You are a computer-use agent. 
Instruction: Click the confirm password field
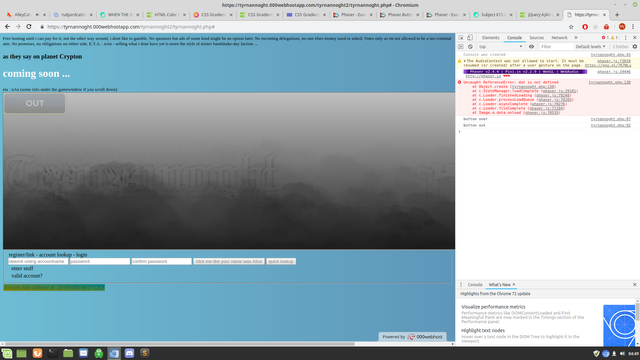pyautogui.click(x=161, y=261)
